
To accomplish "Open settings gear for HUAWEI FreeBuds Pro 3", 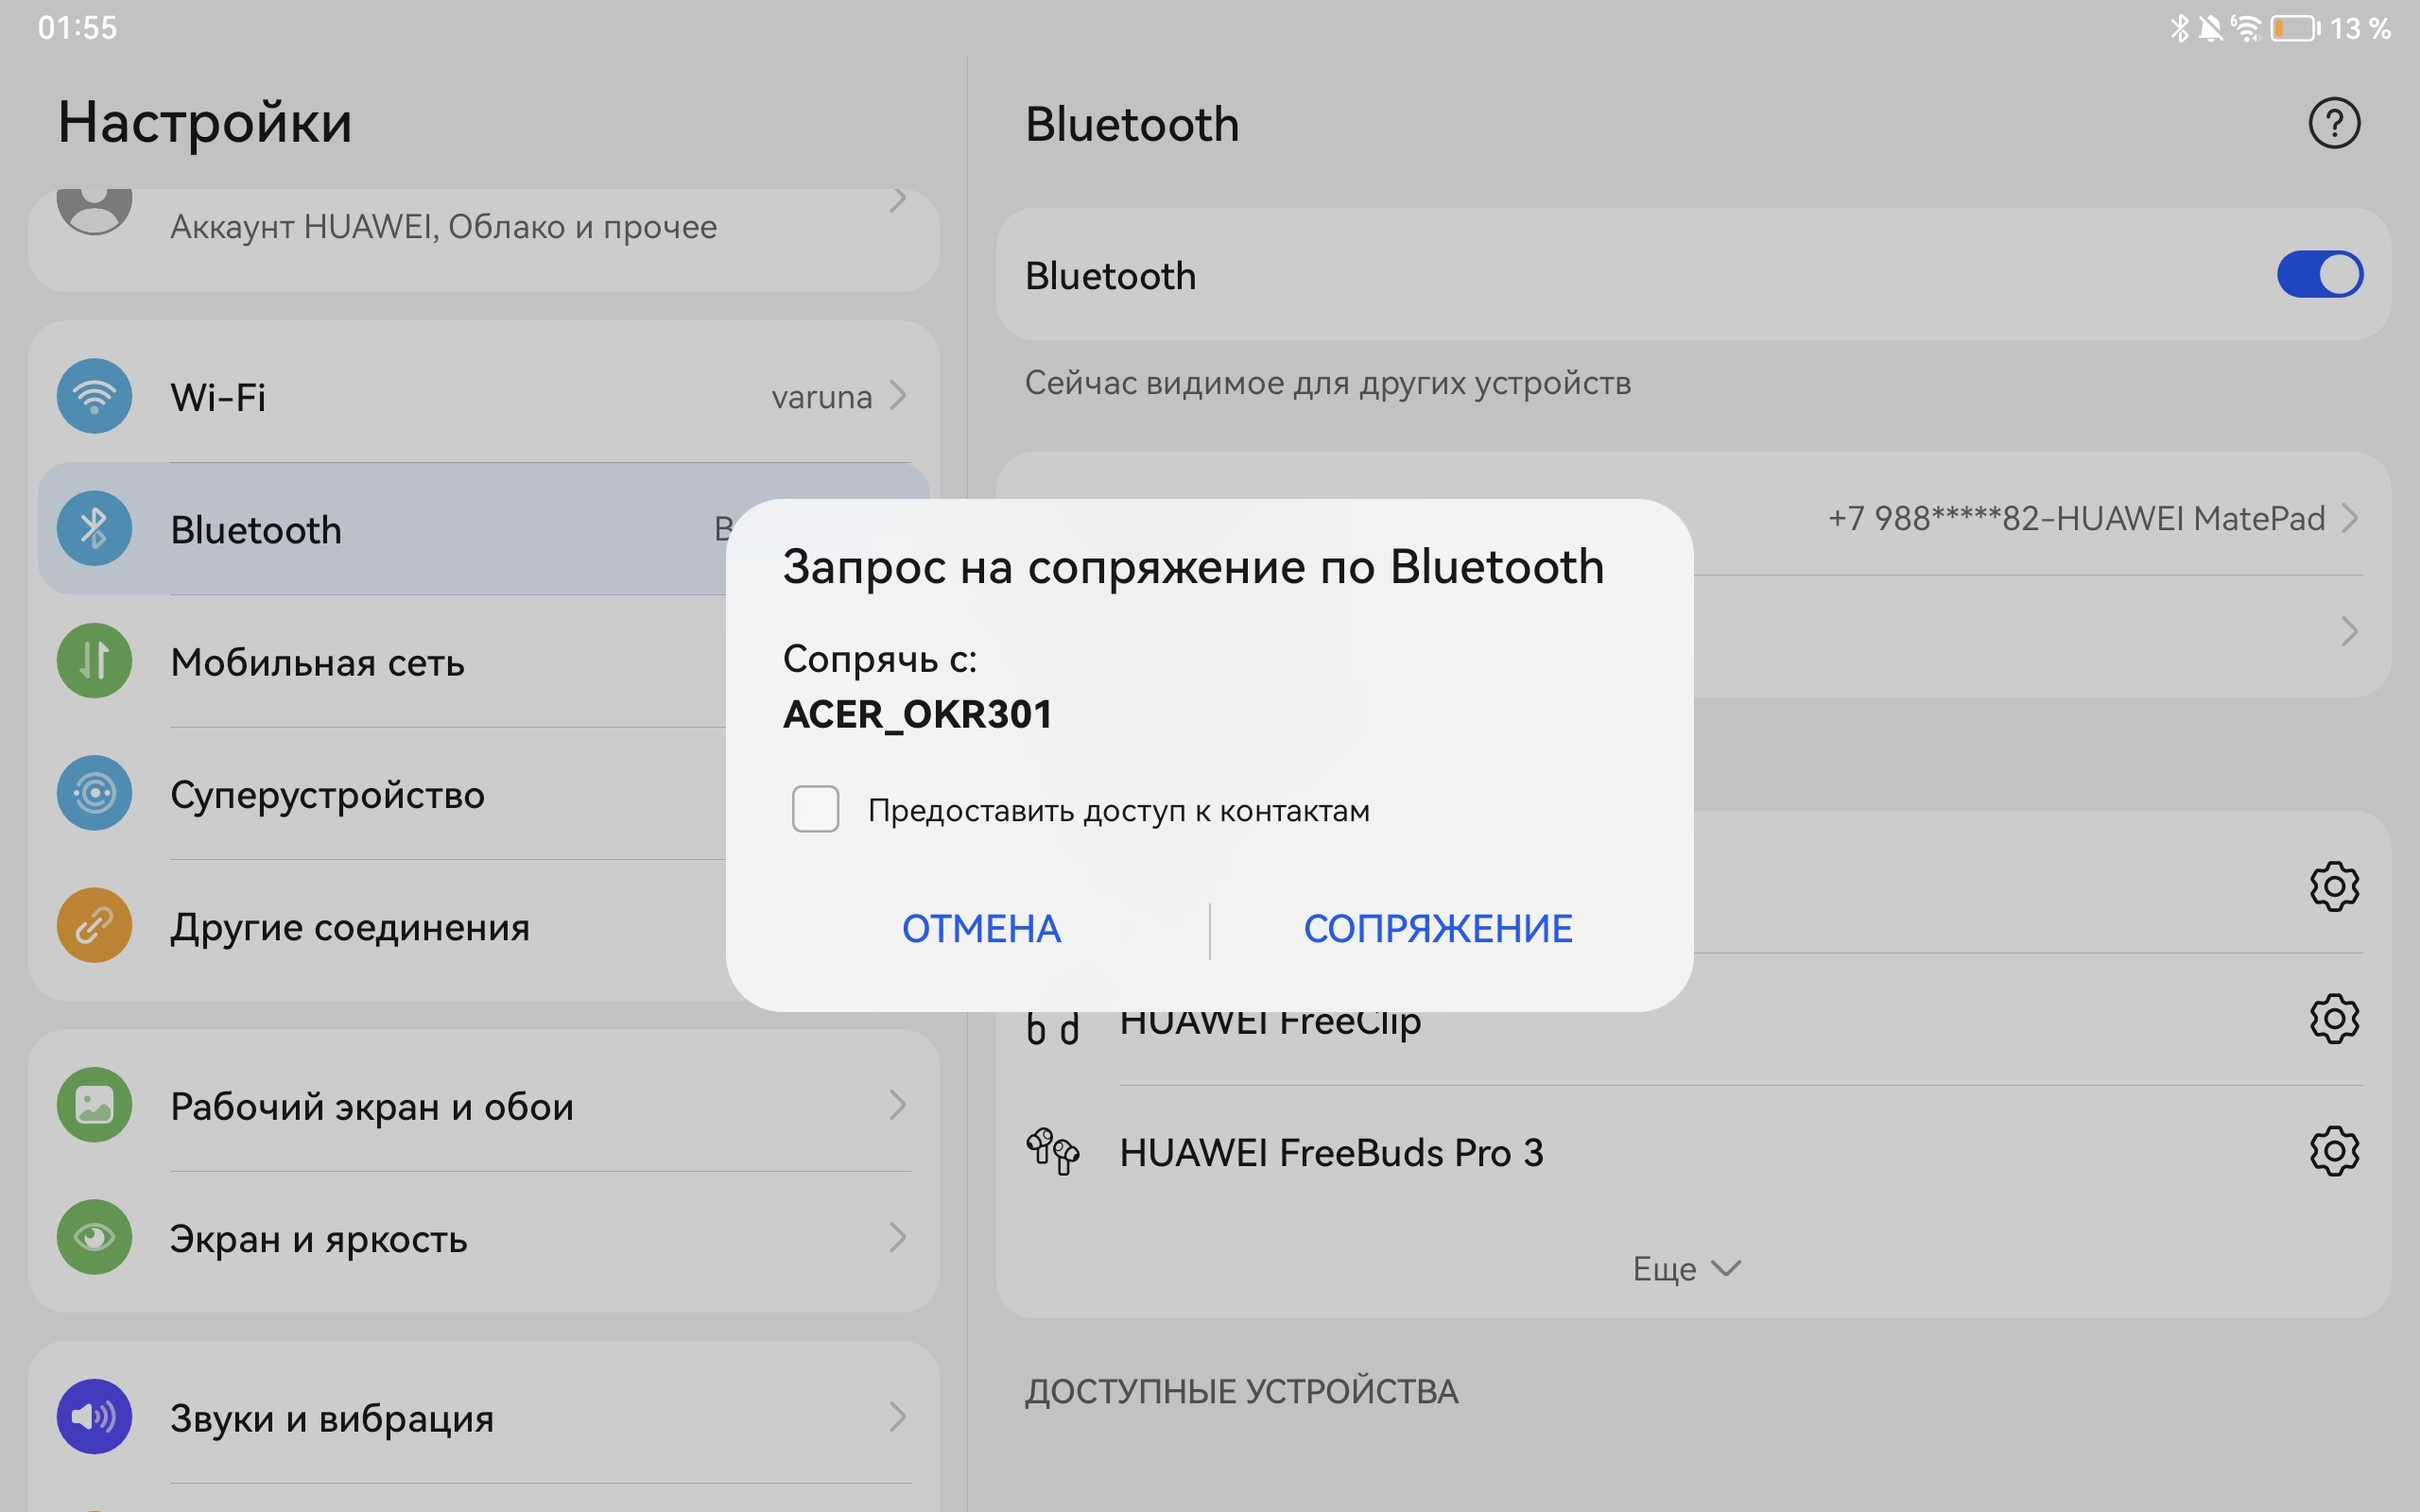I will (x=2334, y=1151).
